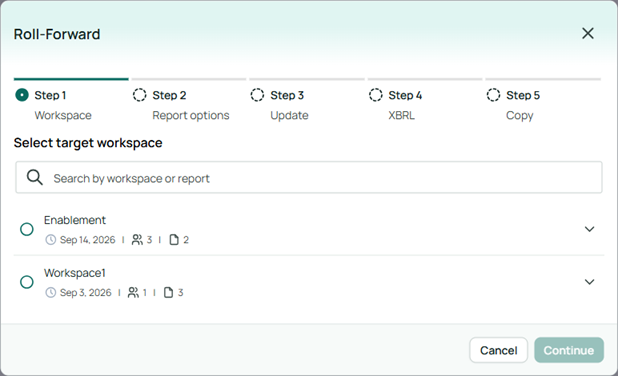
Task: Close the Roll-Forward dialog
Action: [588, 34]
